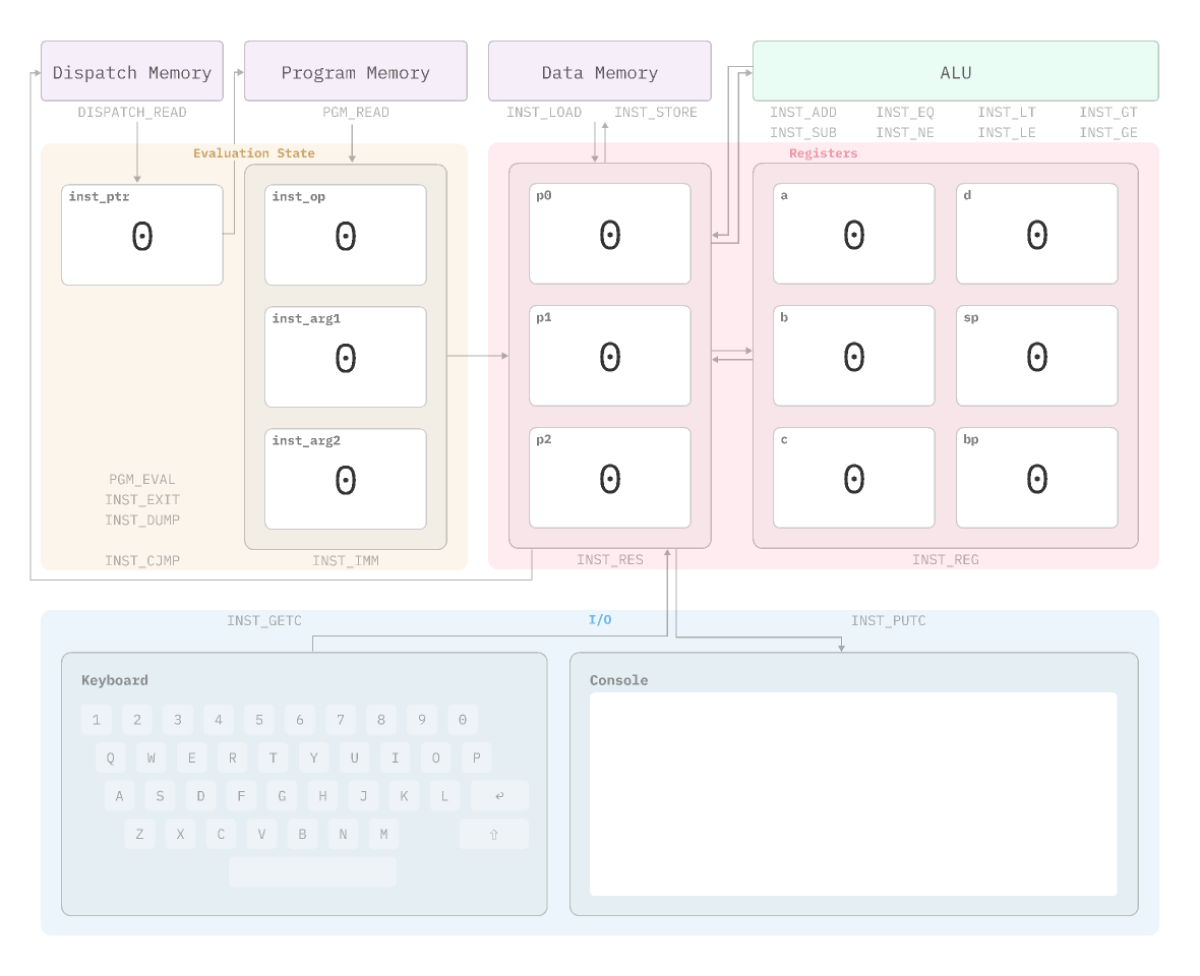Tap the 0 key on the keyboard
Viewport: 1200px width, 976px height.
463,719
